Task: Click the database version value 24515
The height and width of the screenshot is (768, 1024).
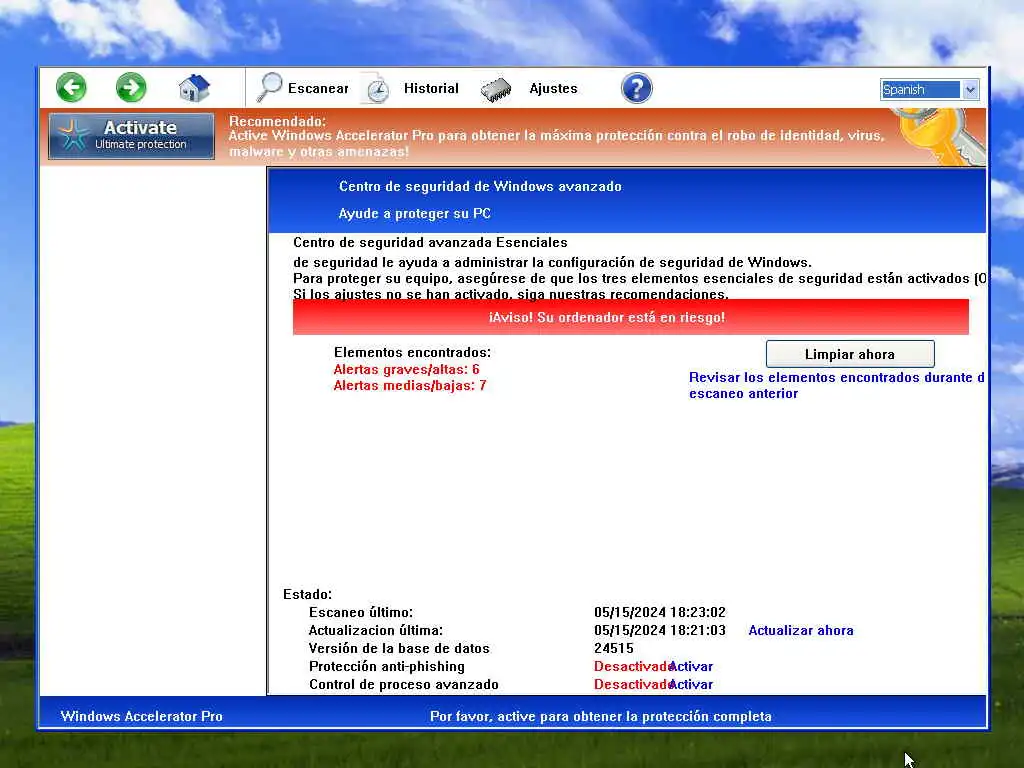Action: (614, 648)
